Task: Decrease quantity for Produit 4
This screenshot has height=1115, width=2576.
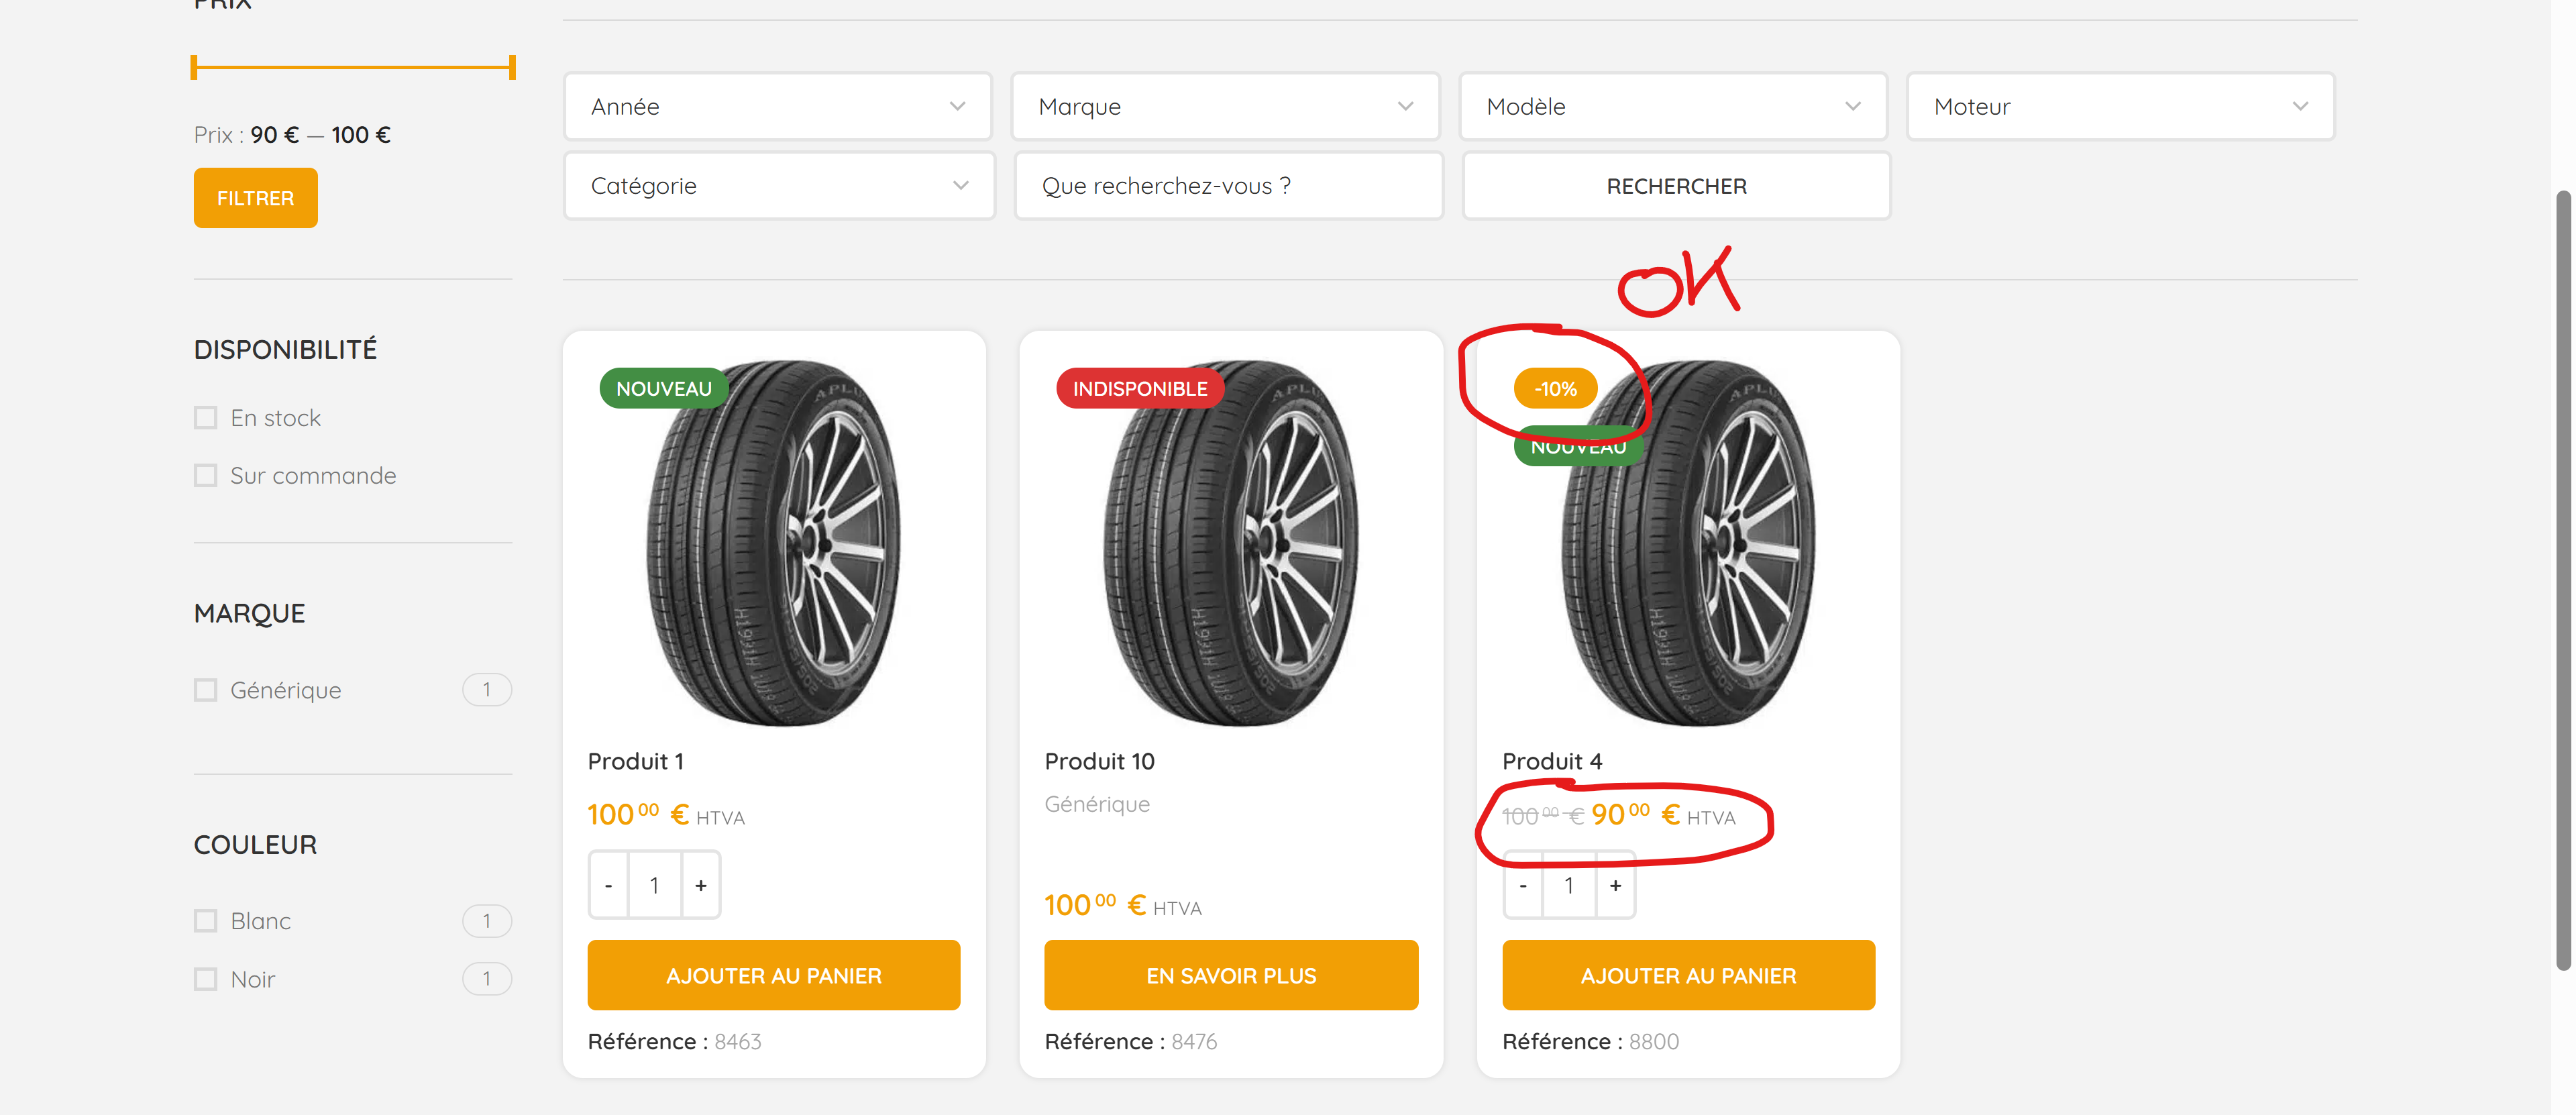Action: tap(1523, 885)
